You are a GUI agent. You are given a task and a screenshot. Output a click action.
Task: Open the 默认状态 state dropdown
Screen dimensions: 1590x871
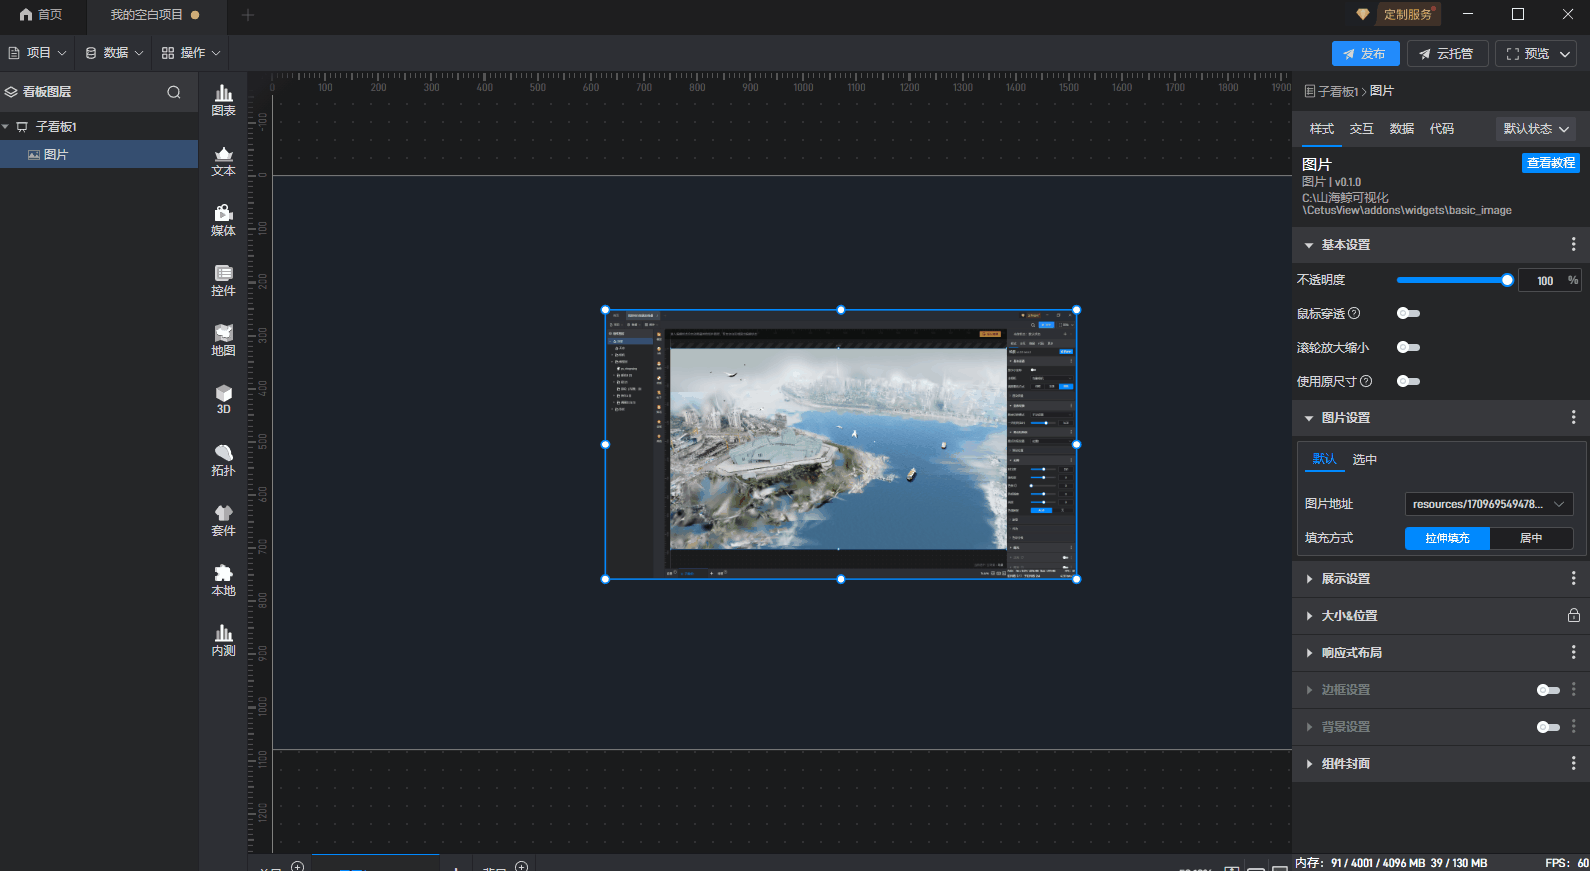click(1535, 129)
